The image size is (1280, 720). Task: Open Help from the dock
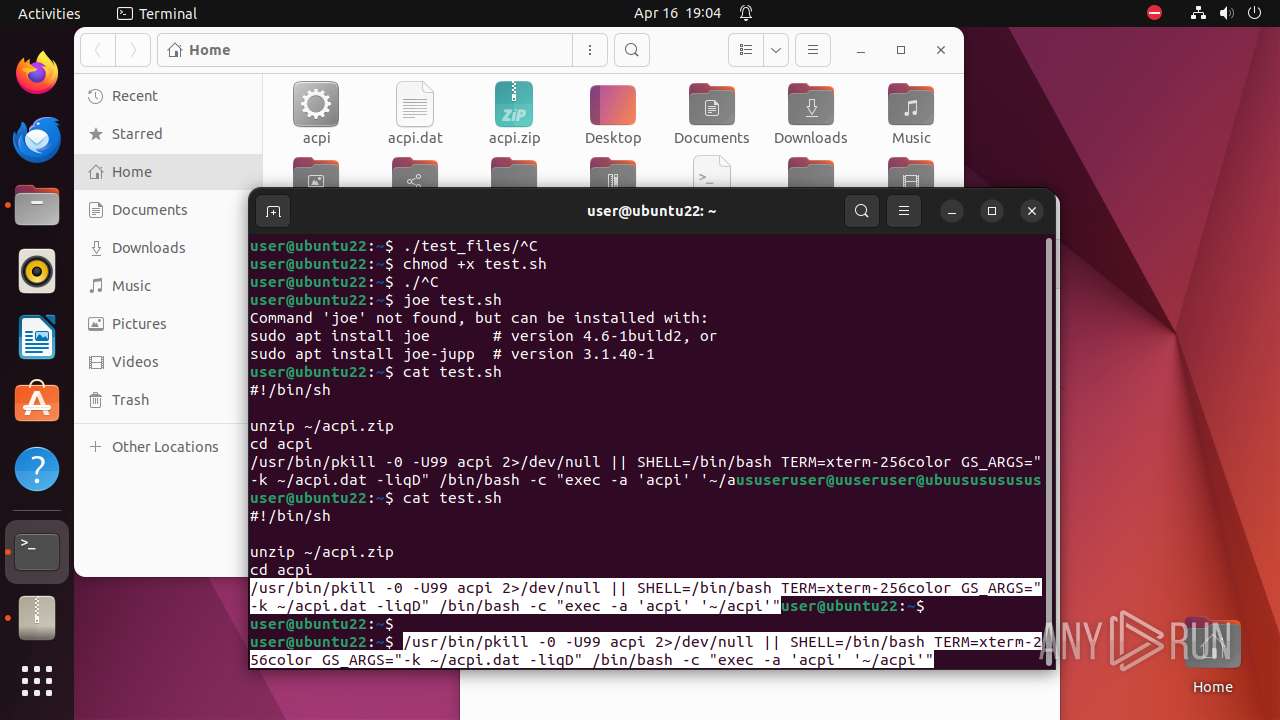[x=37, y=469]
